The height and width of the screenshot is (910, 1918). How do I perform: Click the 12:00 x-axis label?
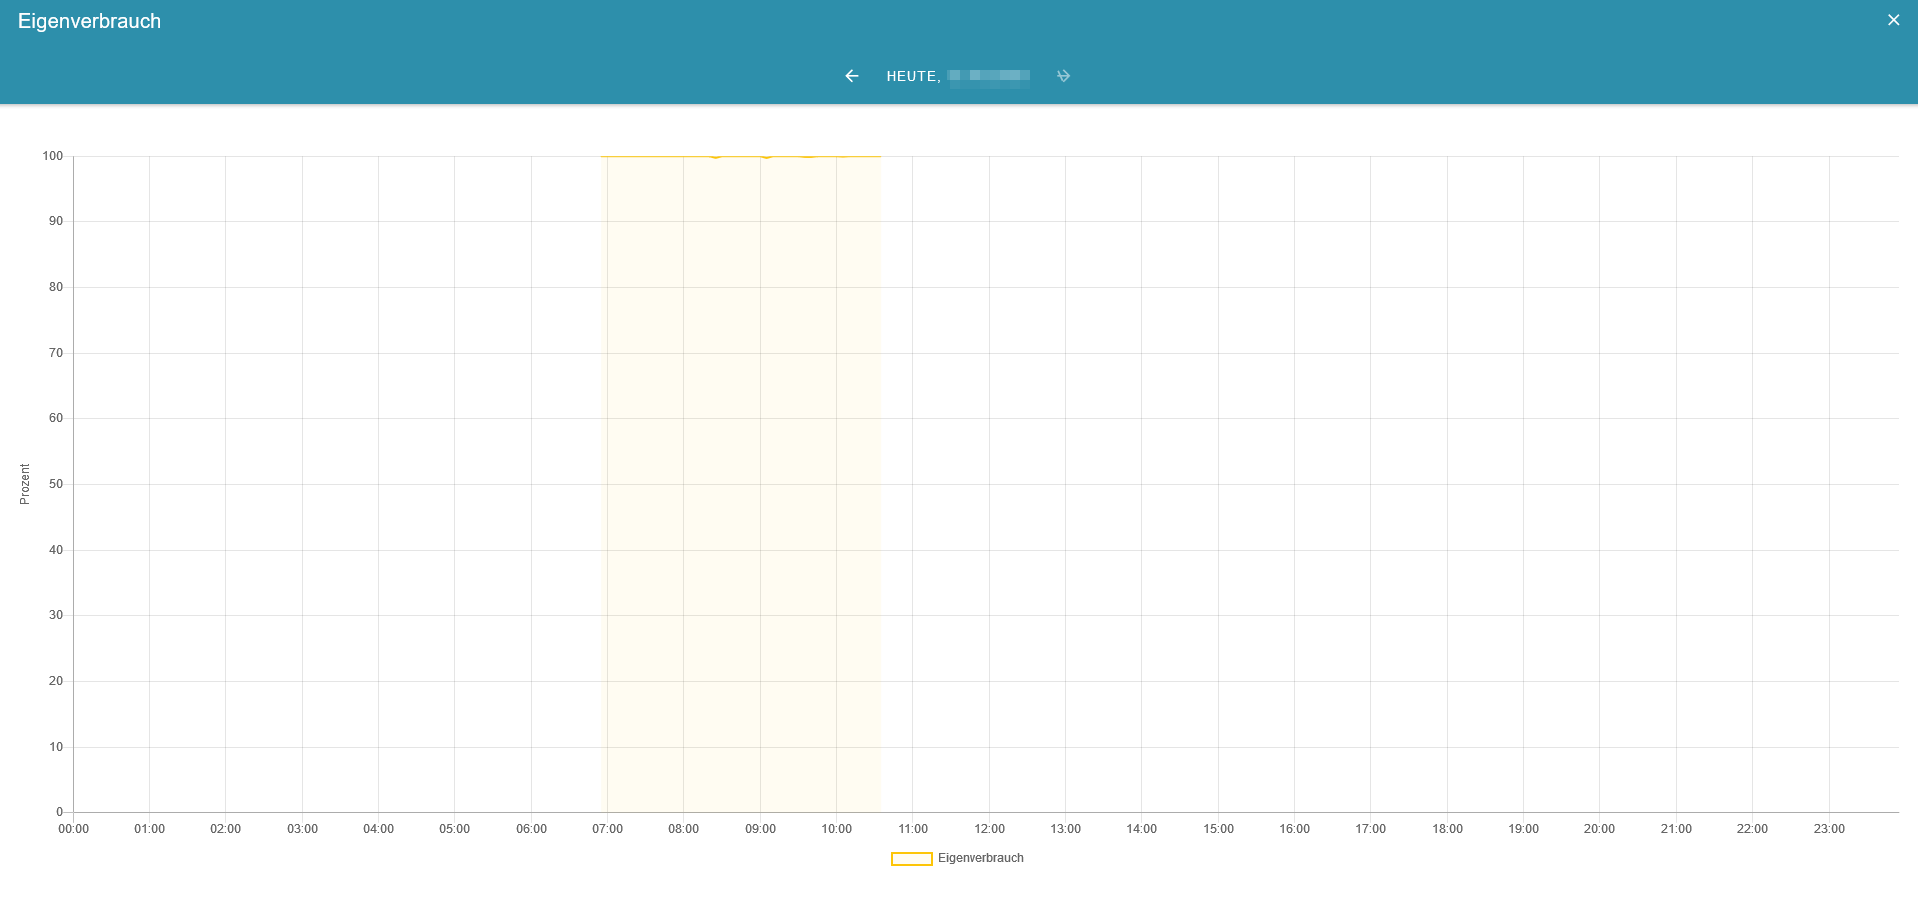pos(989,829)
